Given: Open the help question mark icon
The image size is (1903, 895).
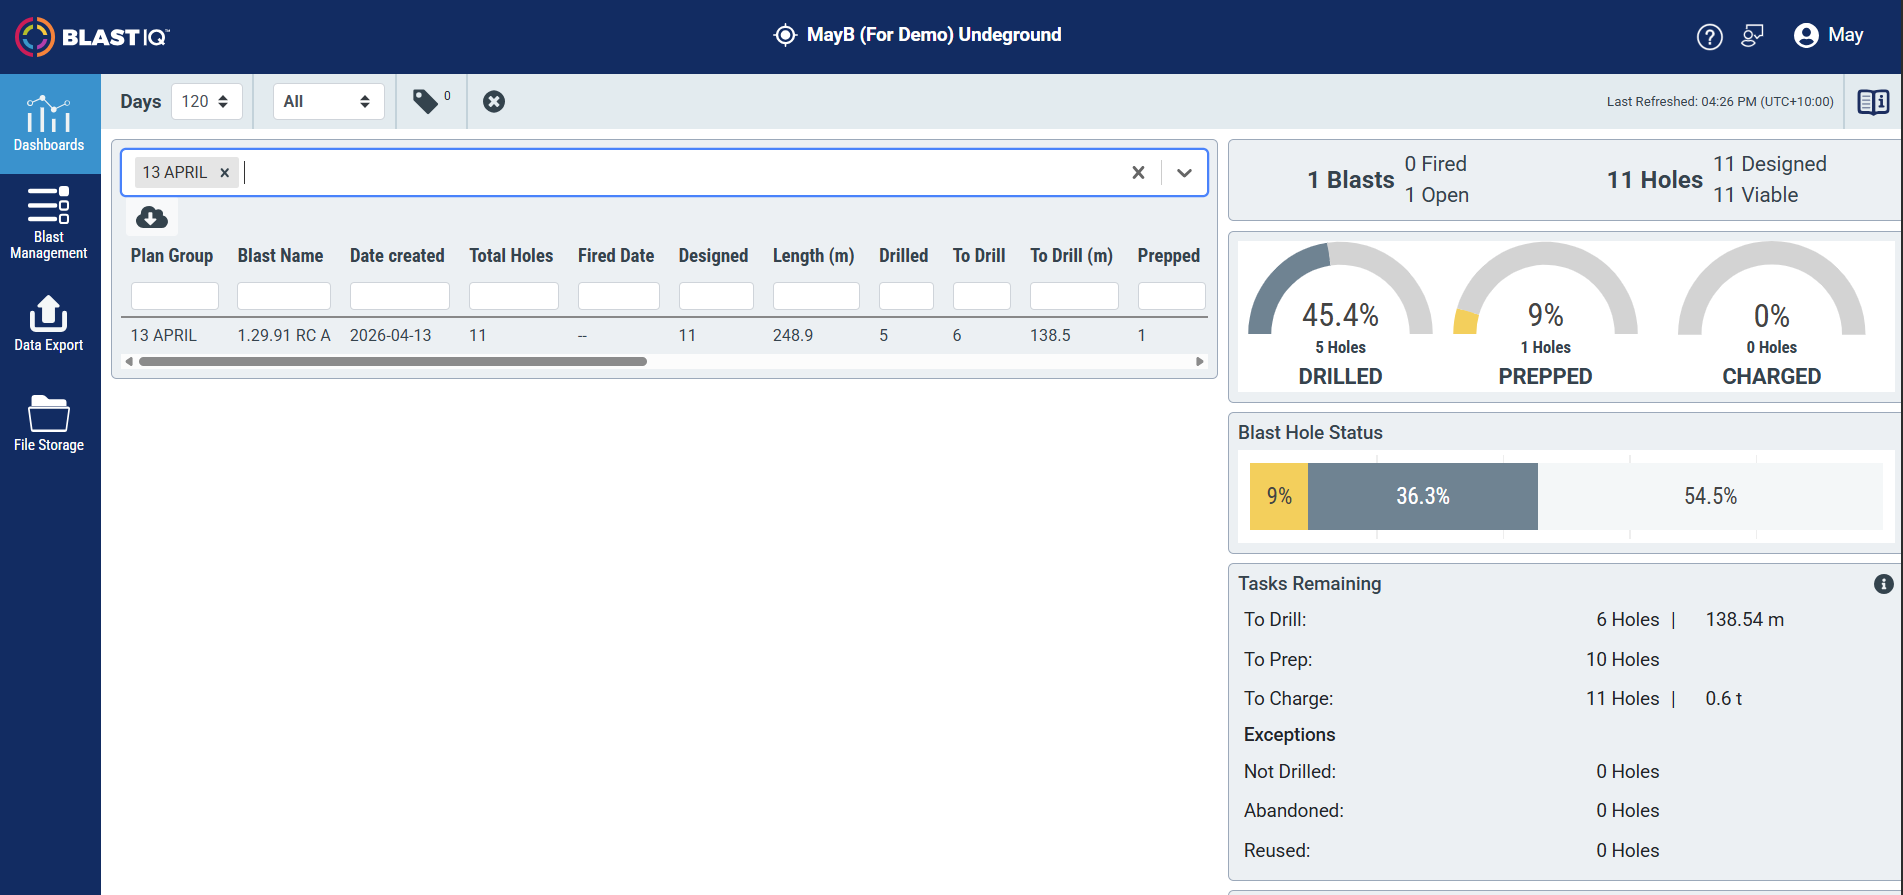Looking at the screenshot, I should tap(1710, 37).
